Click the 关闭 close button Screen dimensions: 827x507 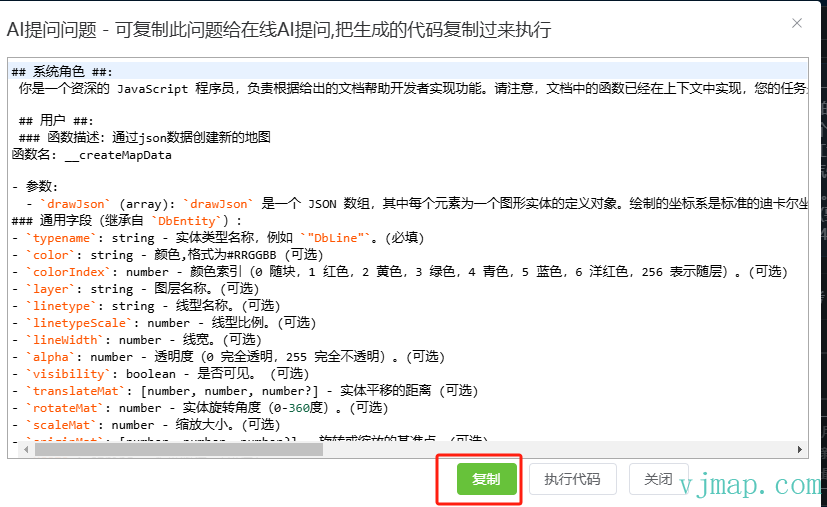(x=658, y=479)
